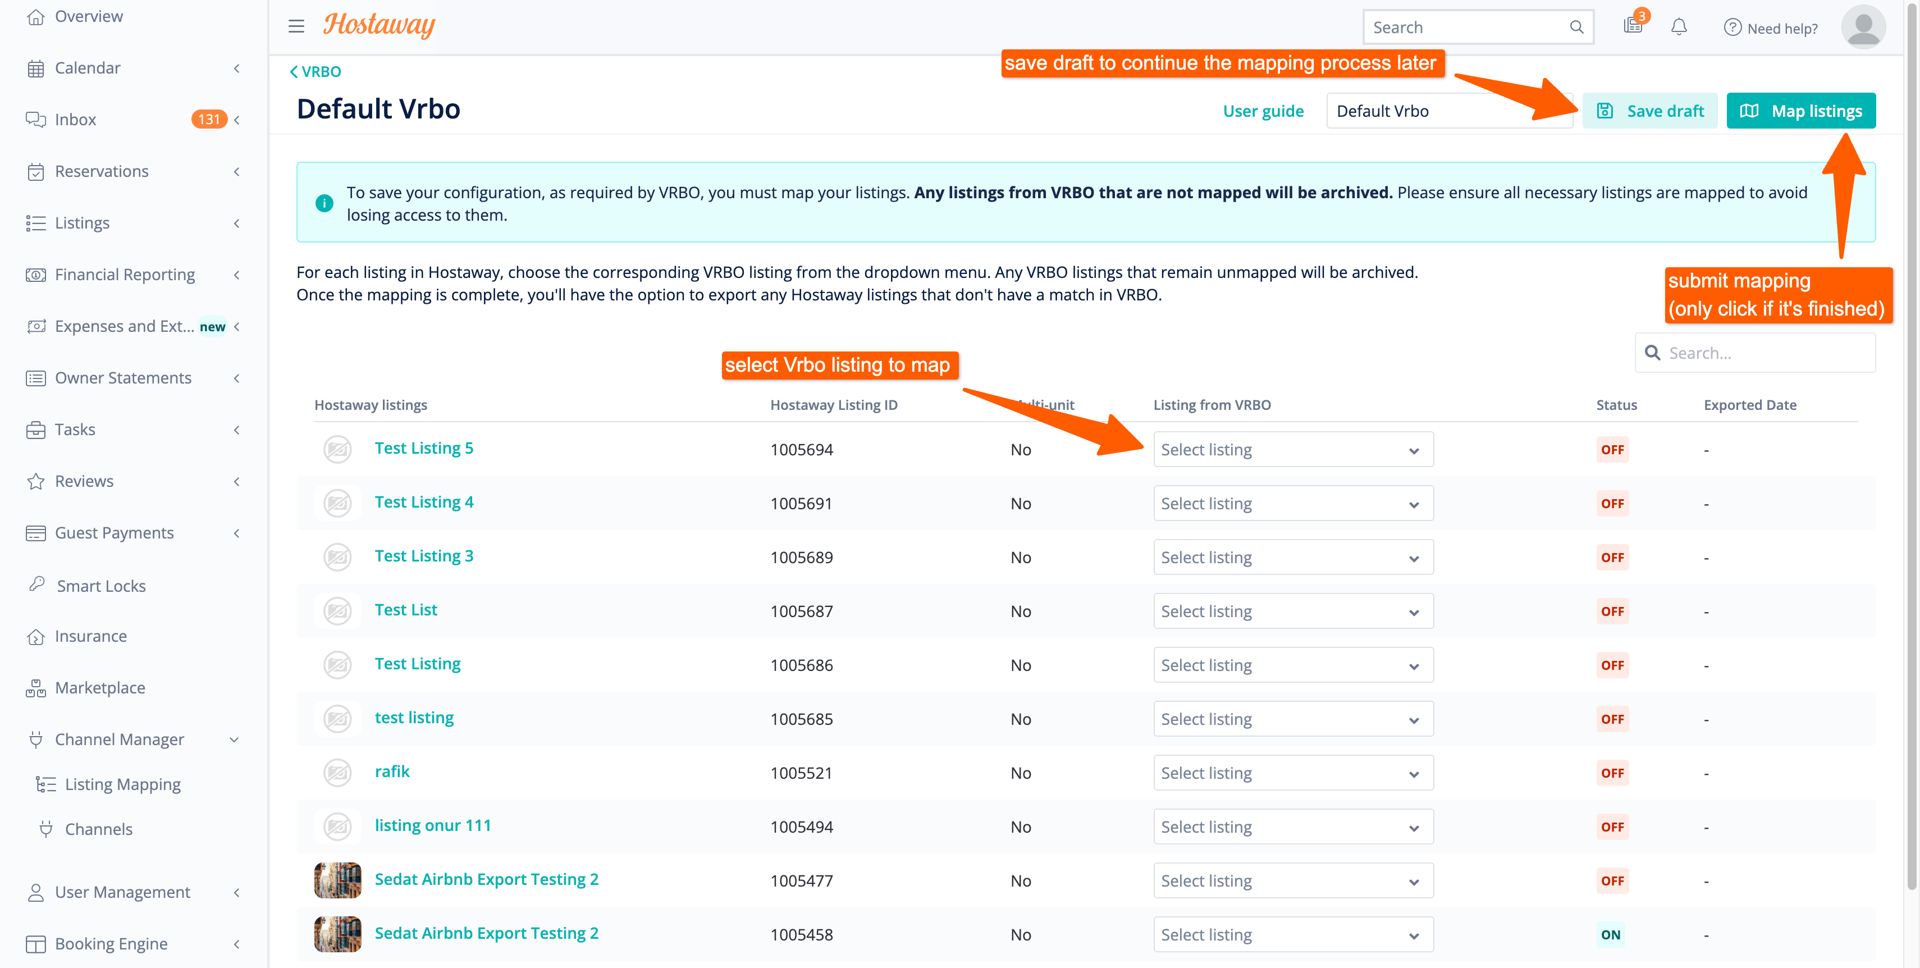
Task: Open the User guide link
Action: [x=1263, y=111]
